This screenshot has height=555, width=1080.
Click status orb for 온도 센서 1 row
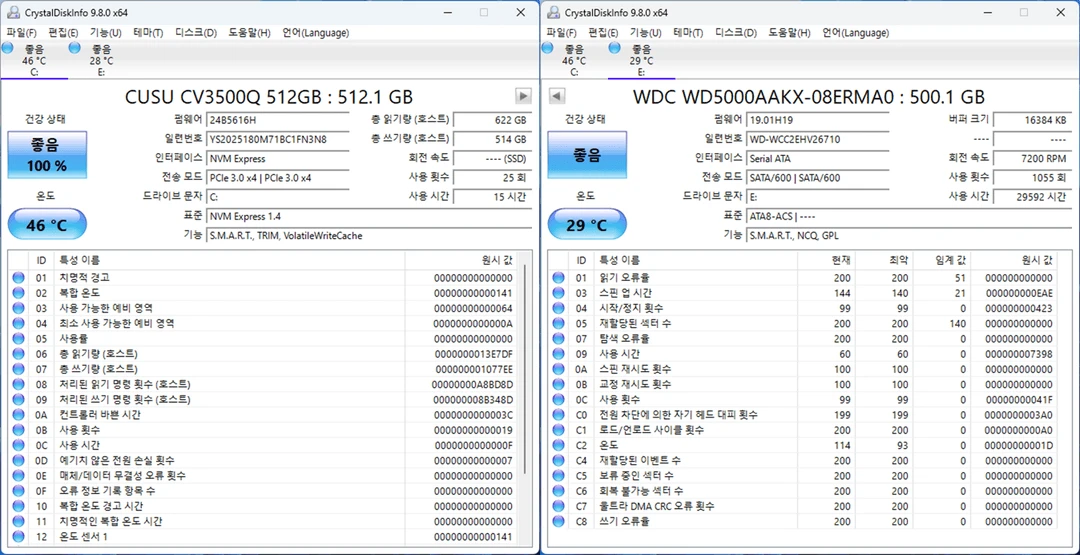click(18, 536)
